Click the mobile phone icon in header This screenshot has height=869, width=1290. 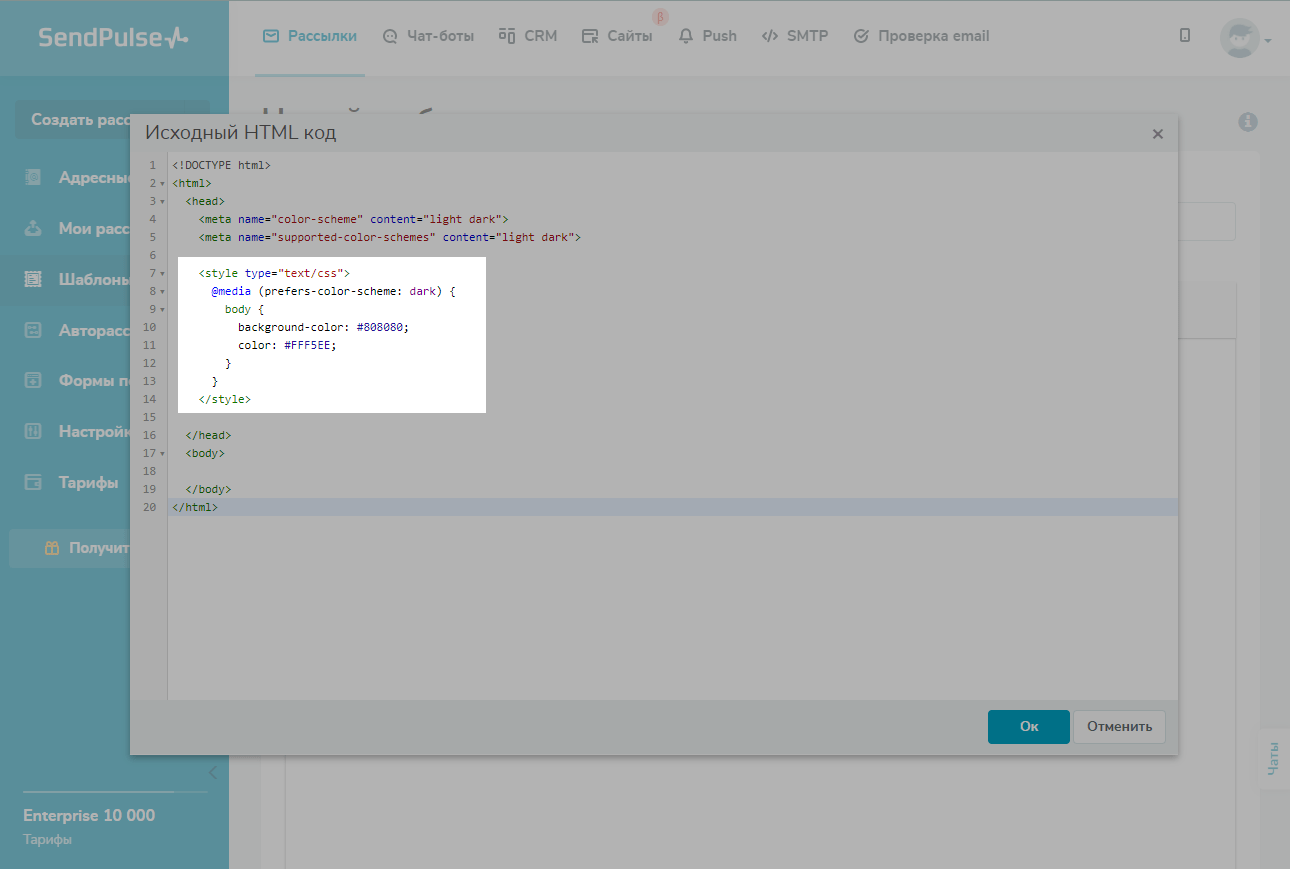pos(1185,35)
